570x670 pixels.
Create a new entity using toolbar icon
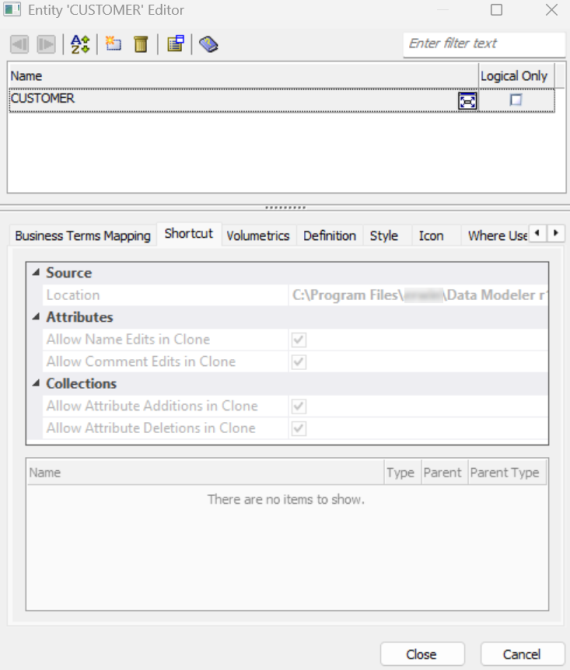click(x=113, y=44)
